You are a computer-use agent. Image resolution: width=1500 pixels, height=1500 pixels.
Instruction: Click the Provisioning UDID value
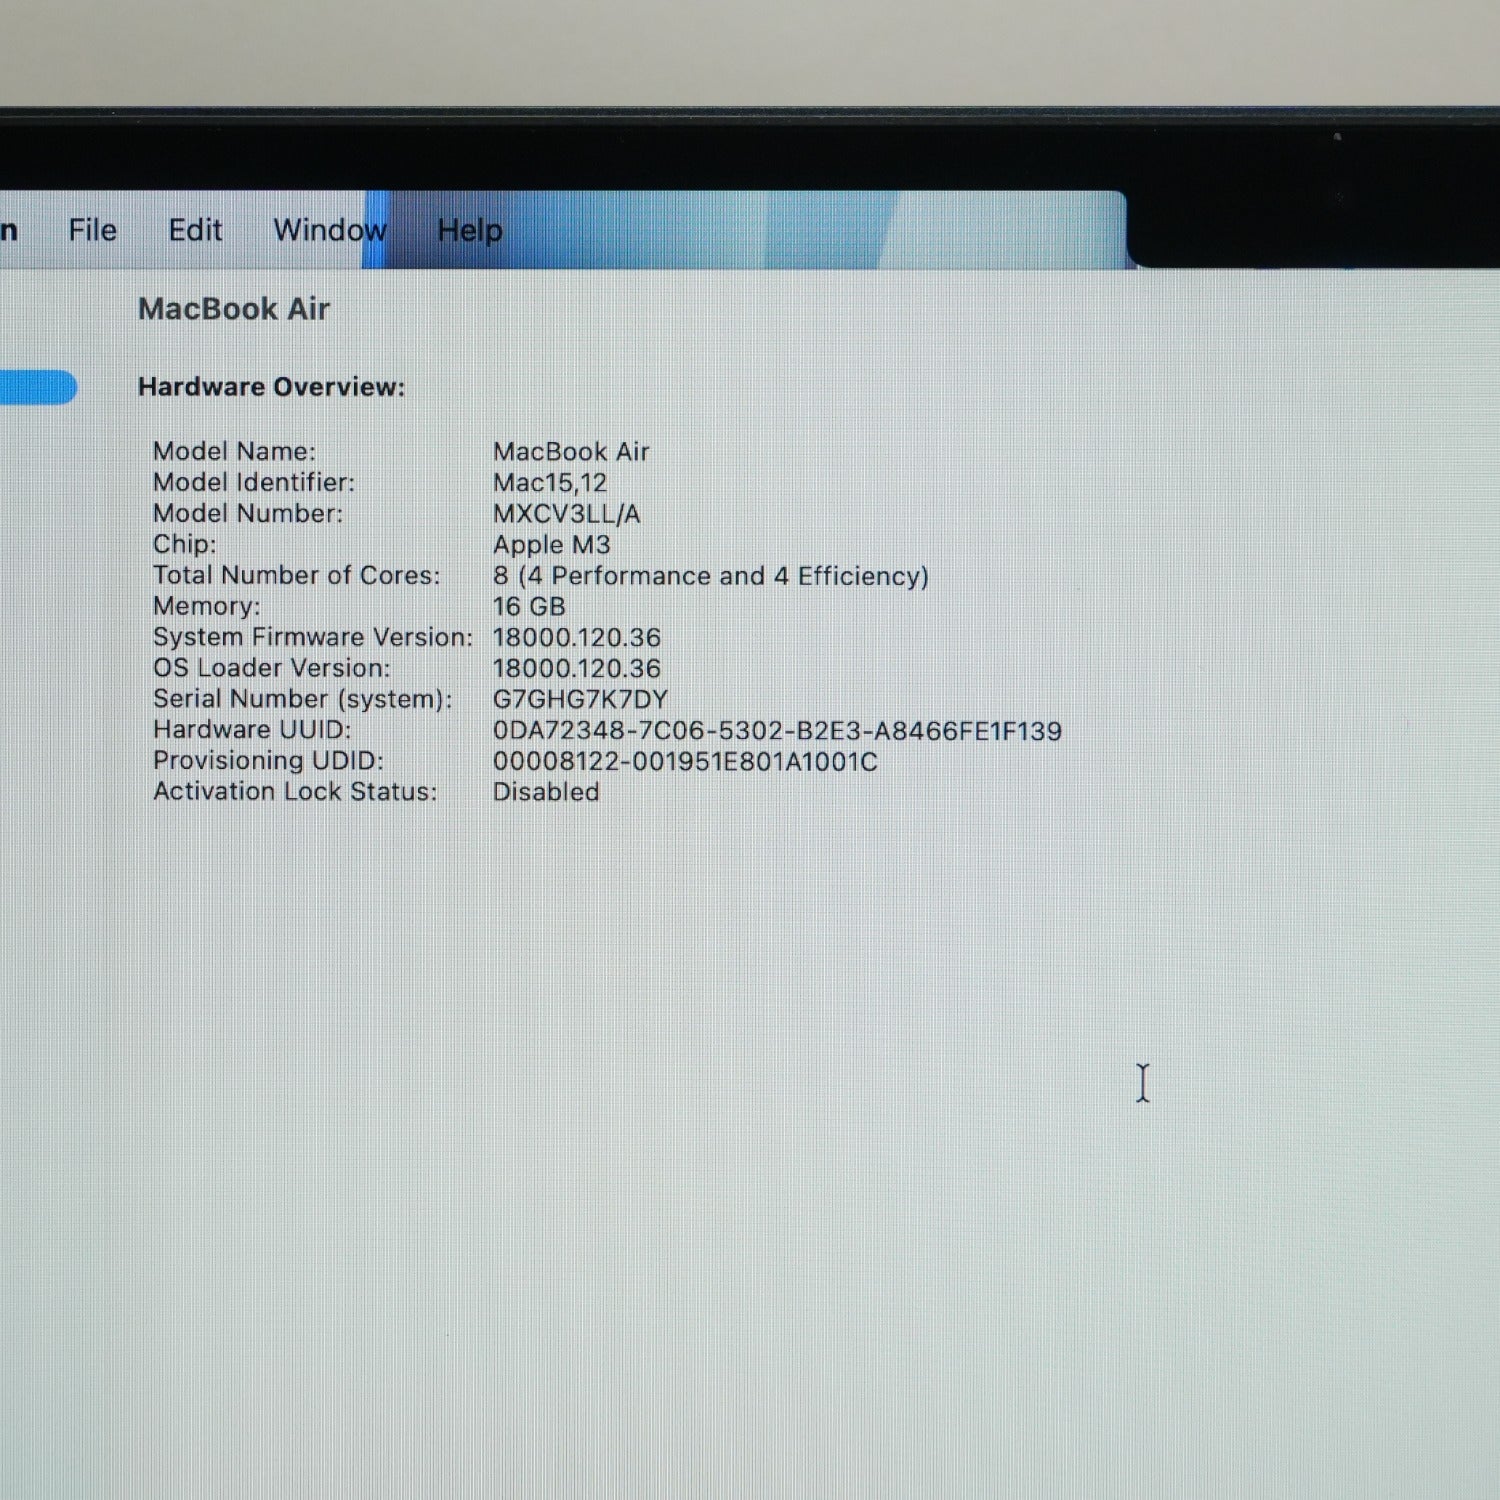point(685,762)
